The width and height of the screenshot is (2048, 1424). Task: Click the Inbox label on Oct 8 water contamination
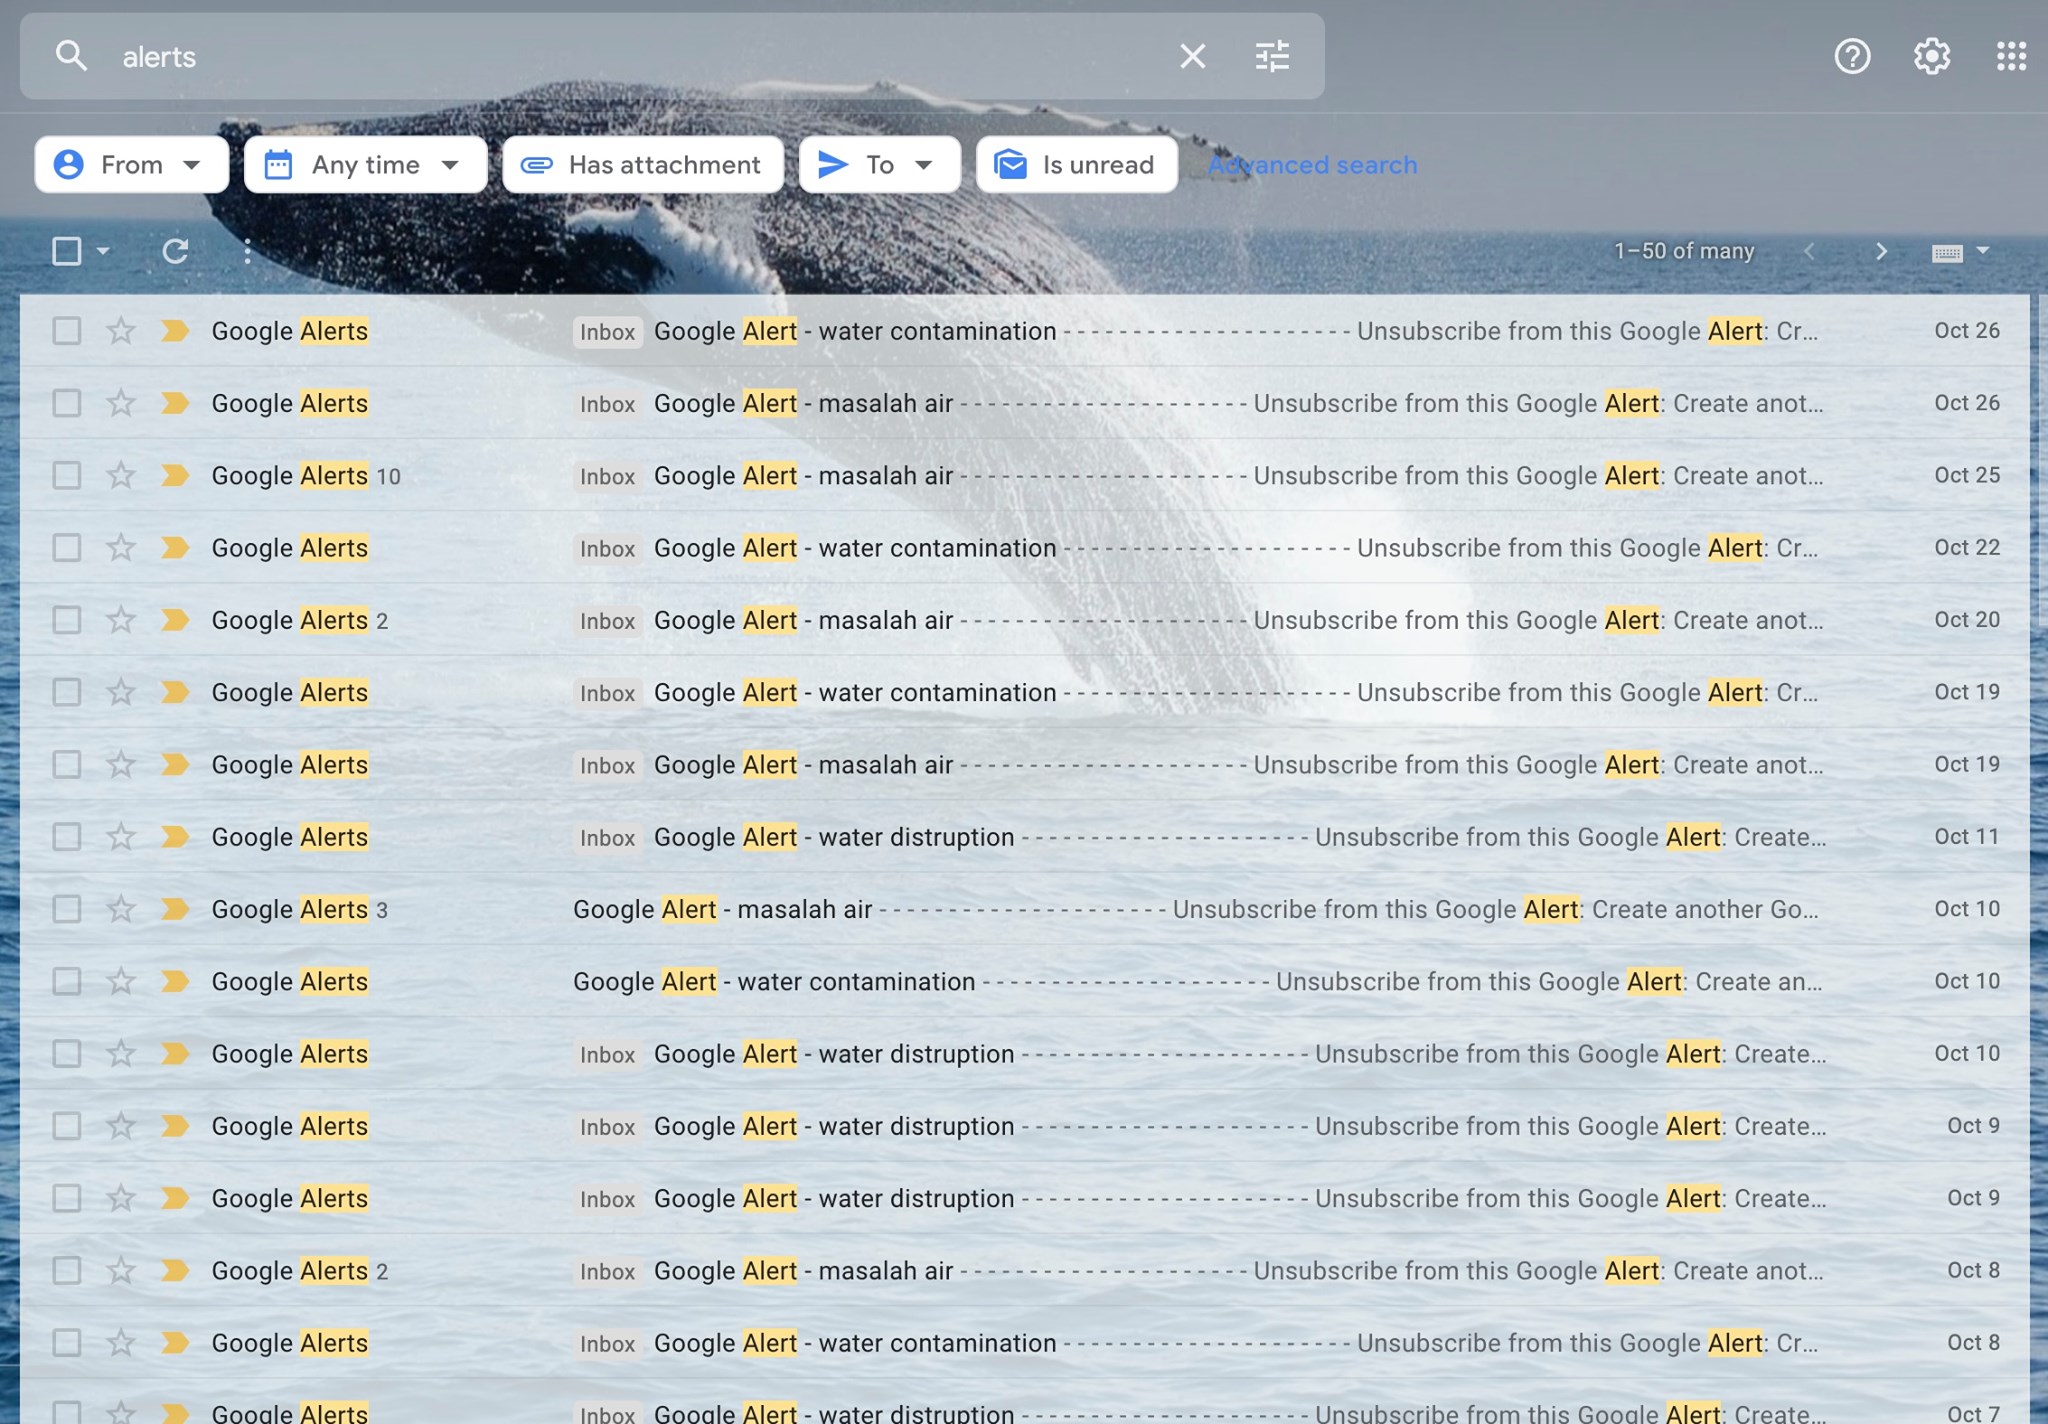pyautogui.click(x=607, y=1343)
